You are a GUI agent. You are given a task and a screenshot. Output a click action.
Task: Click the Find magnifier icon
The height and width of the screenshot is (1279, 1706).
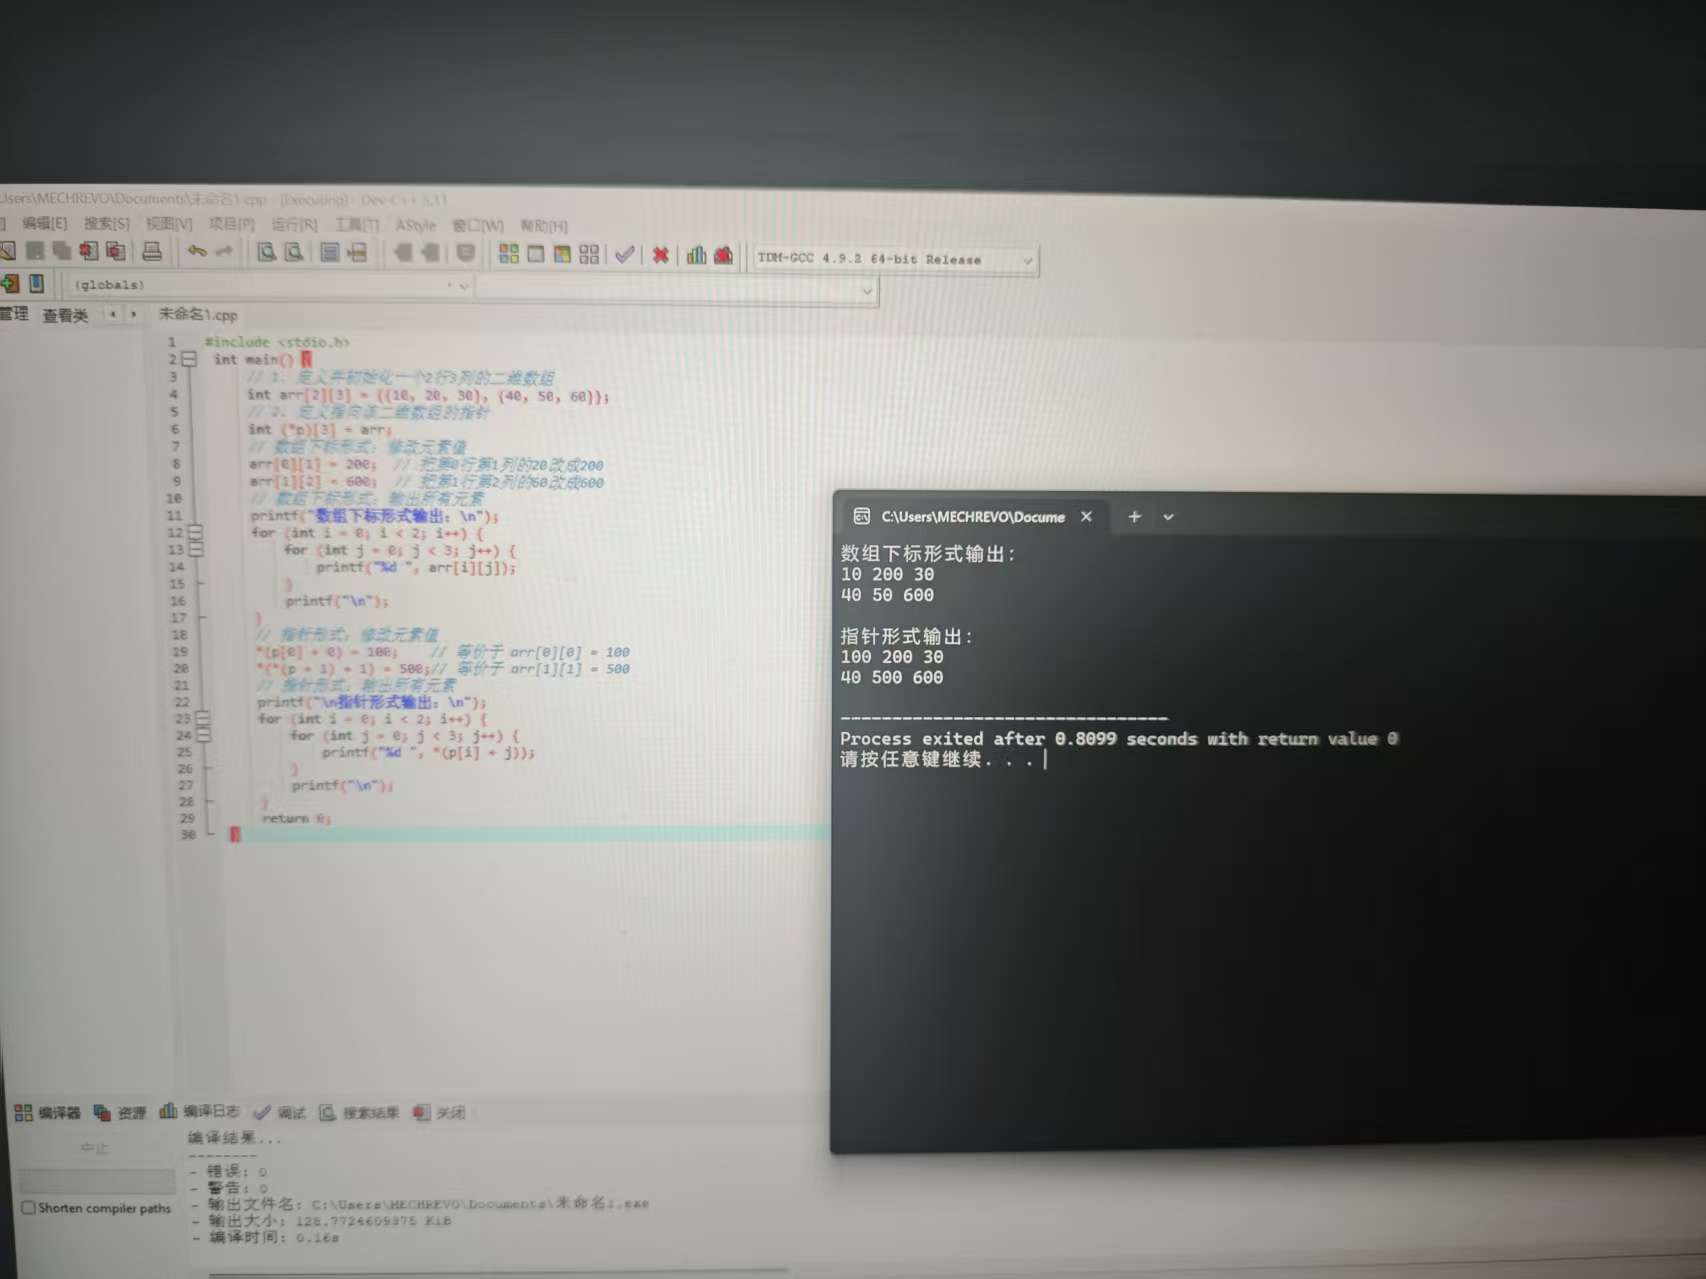click(266, 252)
